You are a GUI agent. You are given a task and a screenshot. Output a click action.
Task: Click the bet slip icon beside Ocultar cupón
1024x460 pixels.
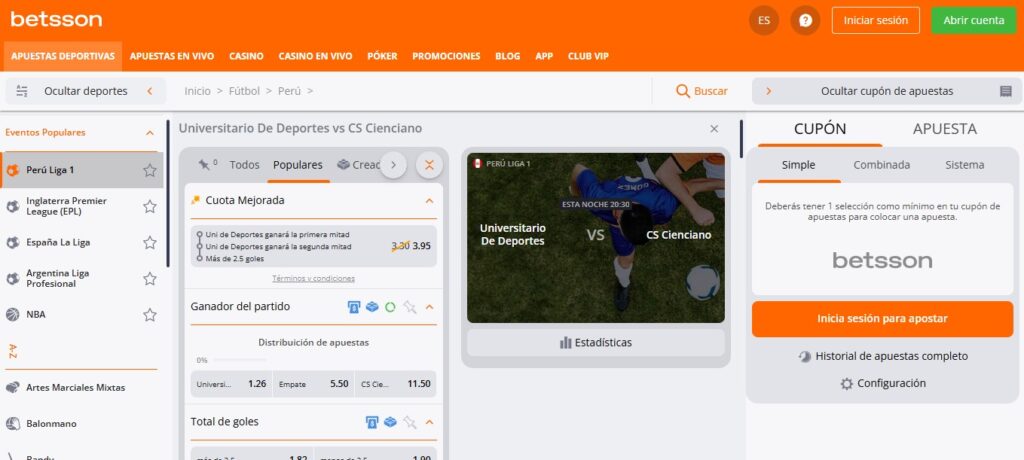click(1006, 91)
